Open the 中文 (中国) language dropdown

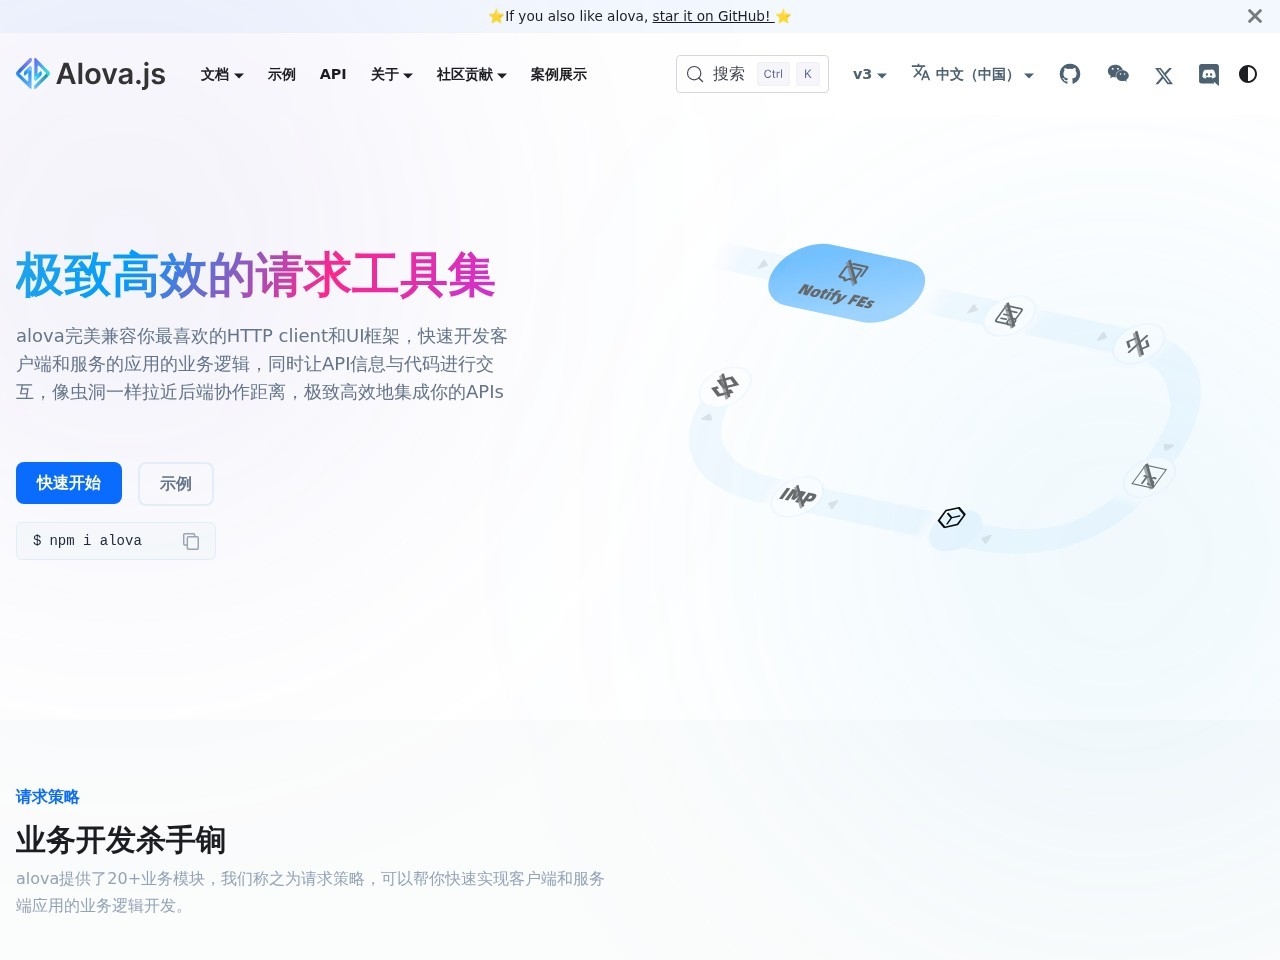coord(973,74)
